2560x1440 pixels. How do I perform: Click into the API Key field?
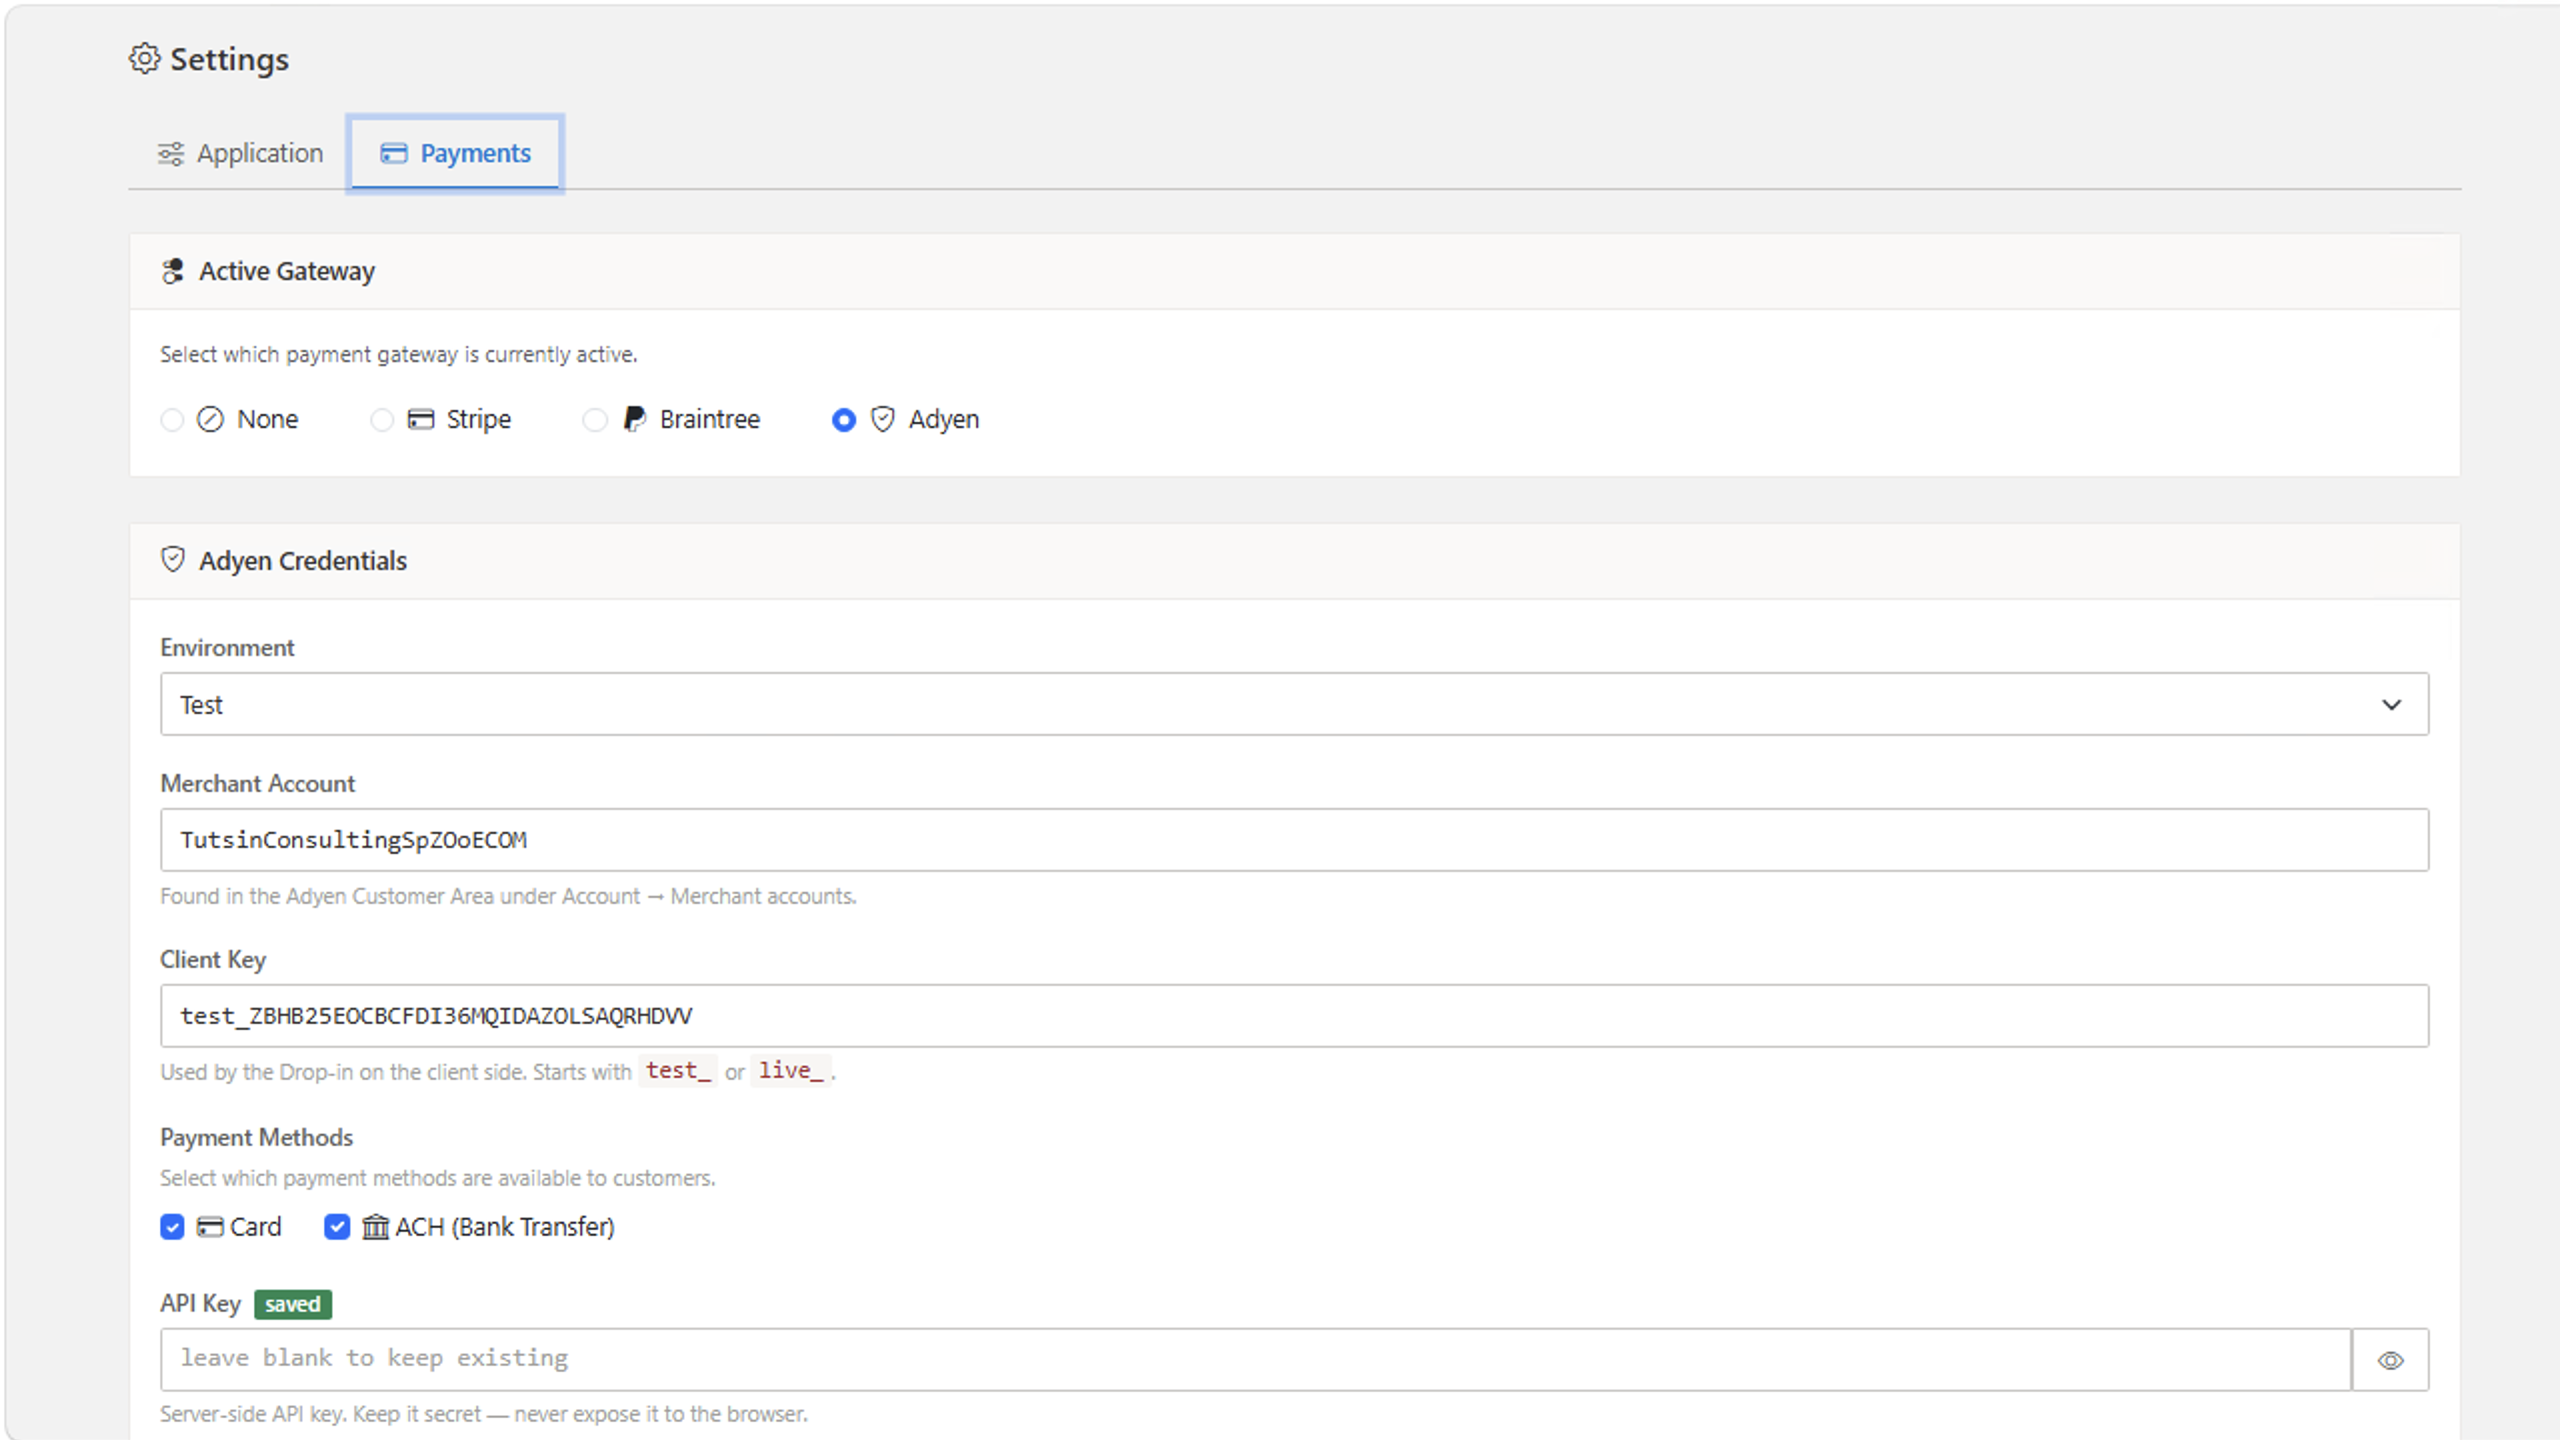coord(1256,1360)
